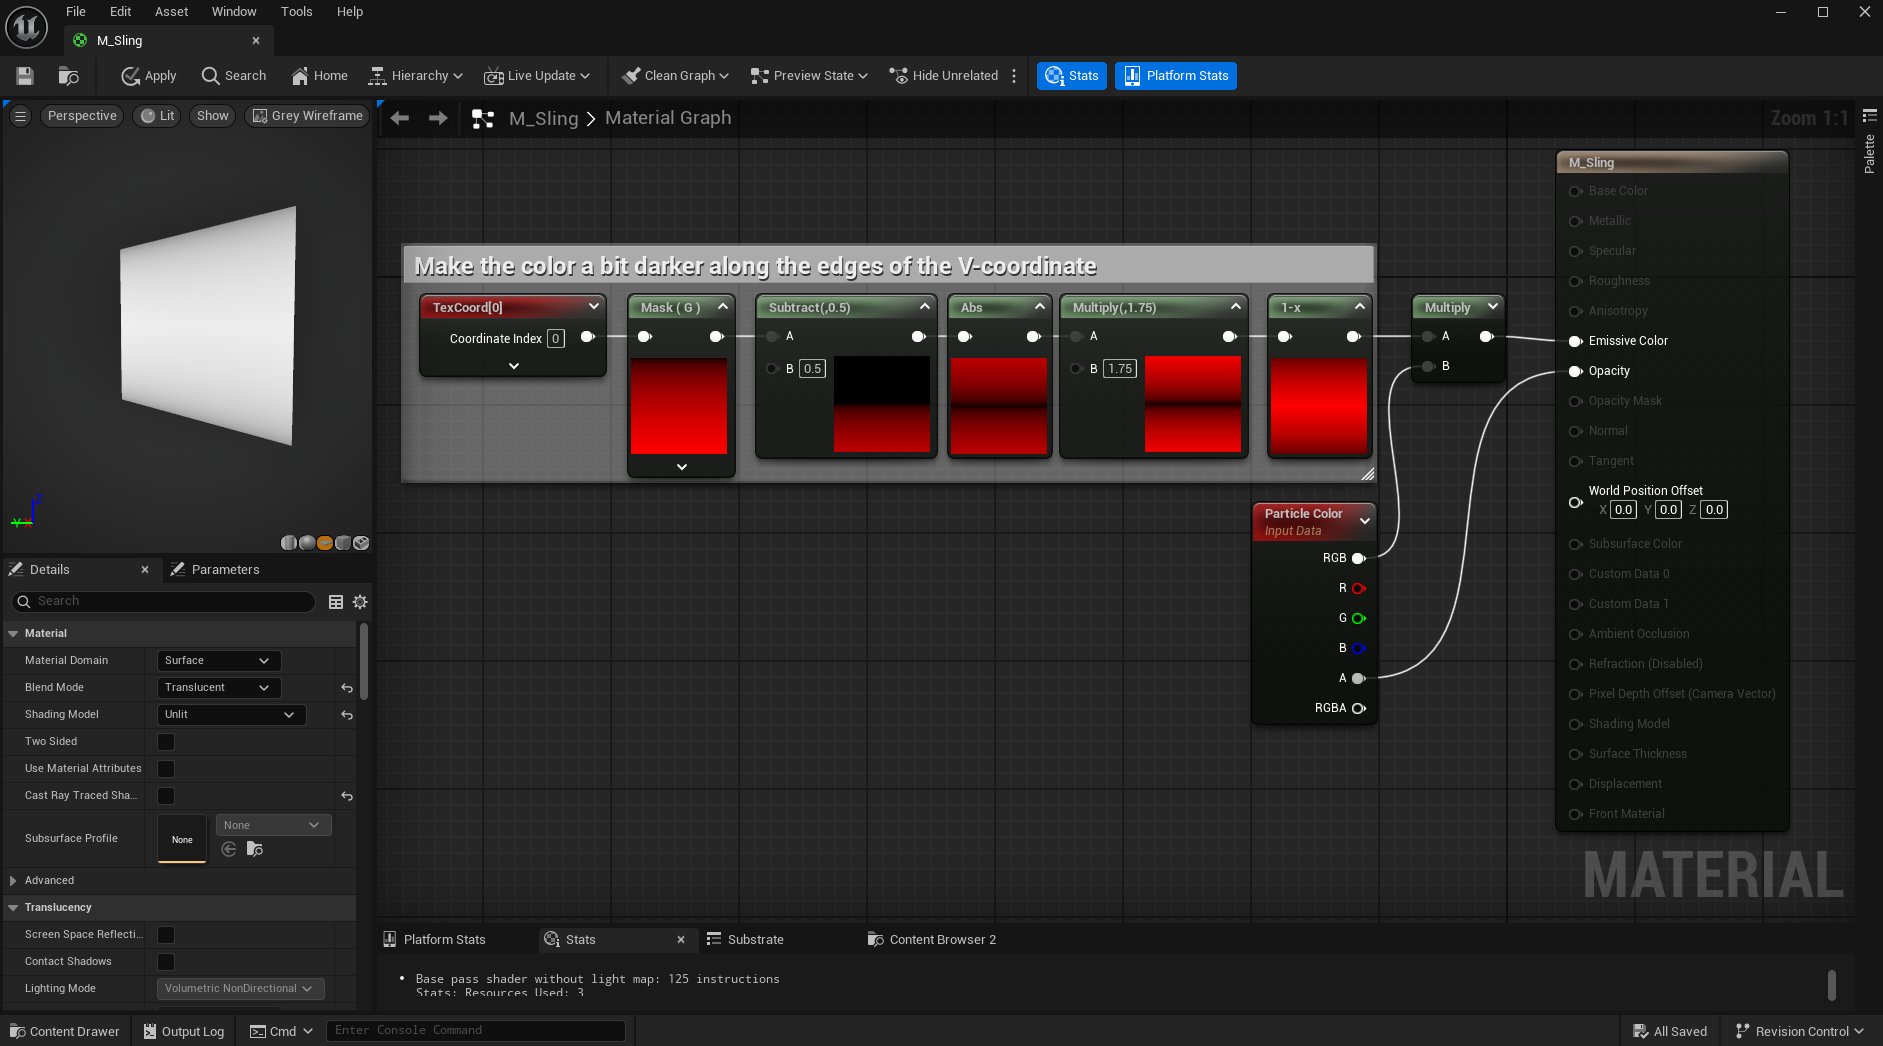Viewport: 1883px width, 1046px height.
Task: Click the Save asset icon in toolbar
Action: point(25,76)
